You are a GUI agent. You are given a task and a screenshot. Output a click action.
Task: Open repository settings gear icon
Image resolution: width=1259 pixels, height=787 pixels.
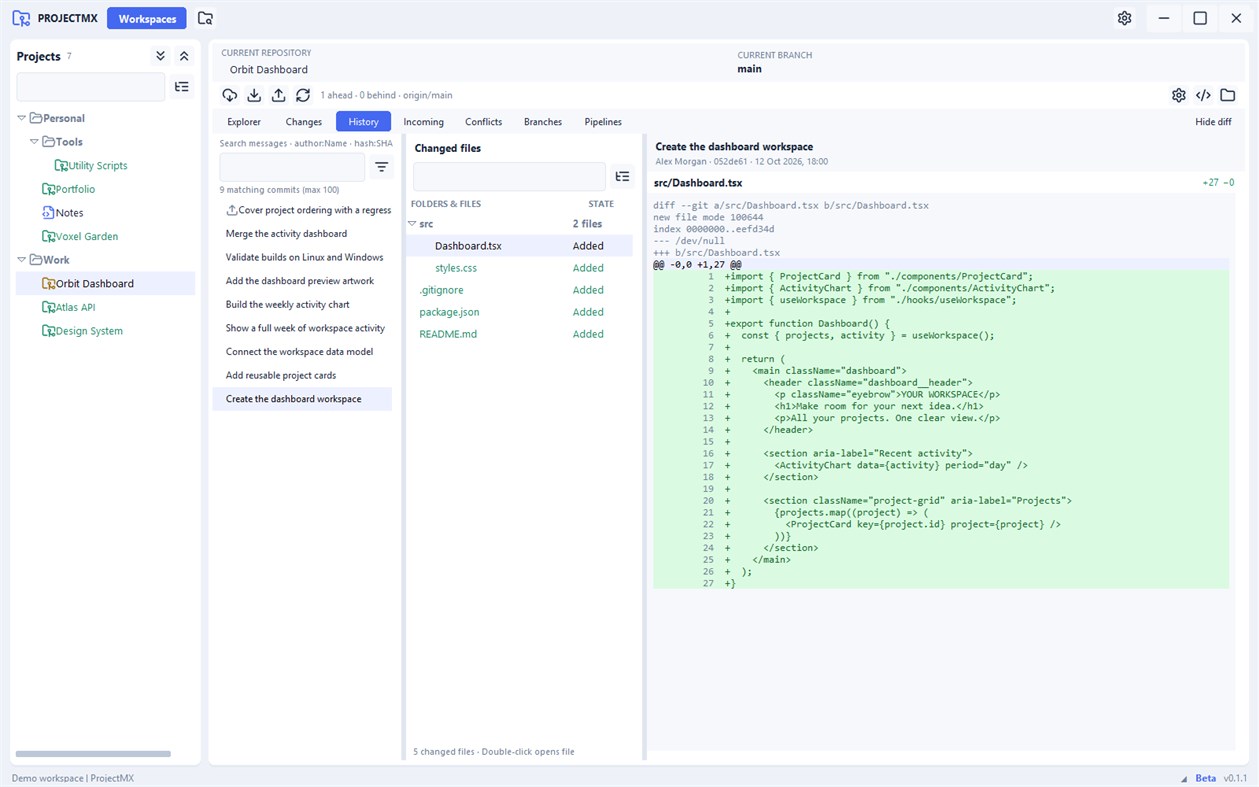pyautogui.click(x=1179, y=95)
